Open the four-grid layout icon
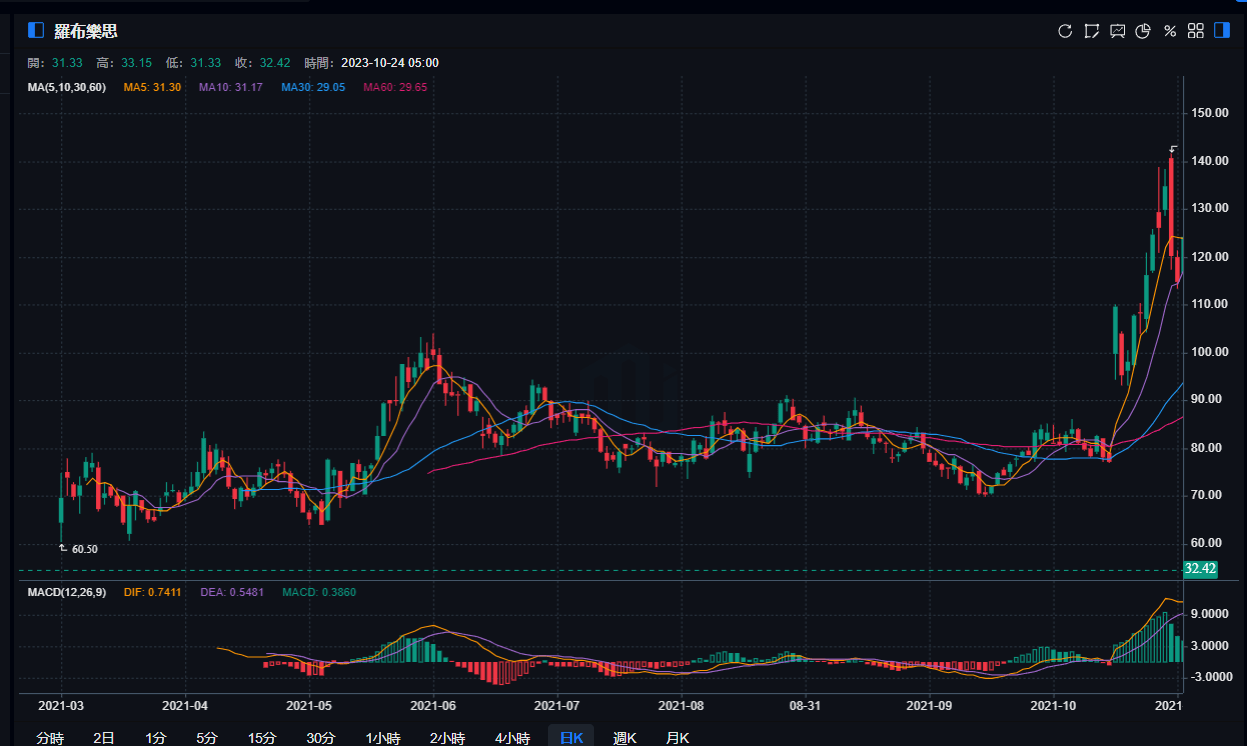 pos(1195,31)
